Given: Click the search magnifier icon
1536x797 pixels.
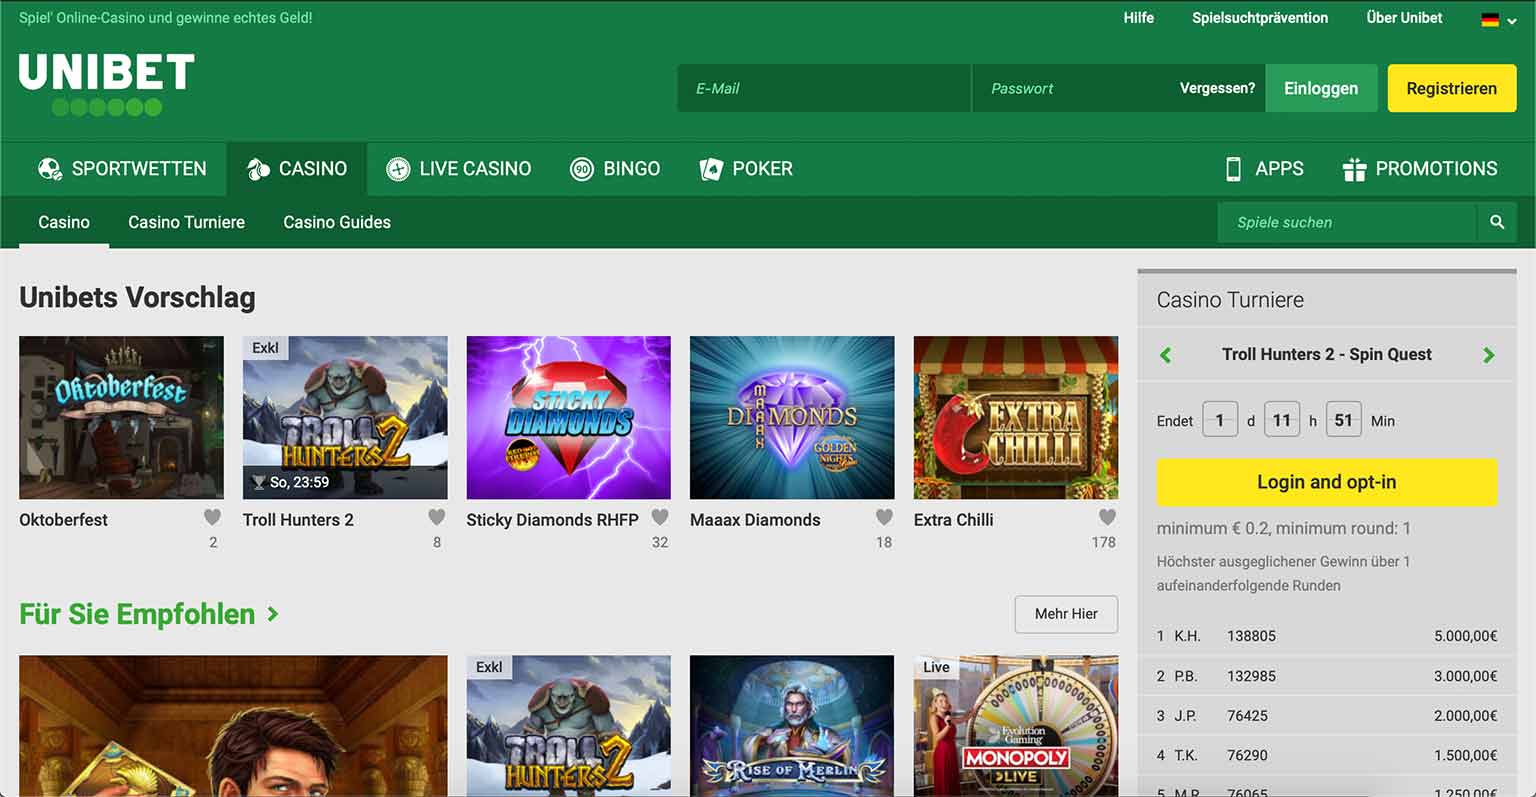Looking at the screenshot, I should click(1496, 223).
